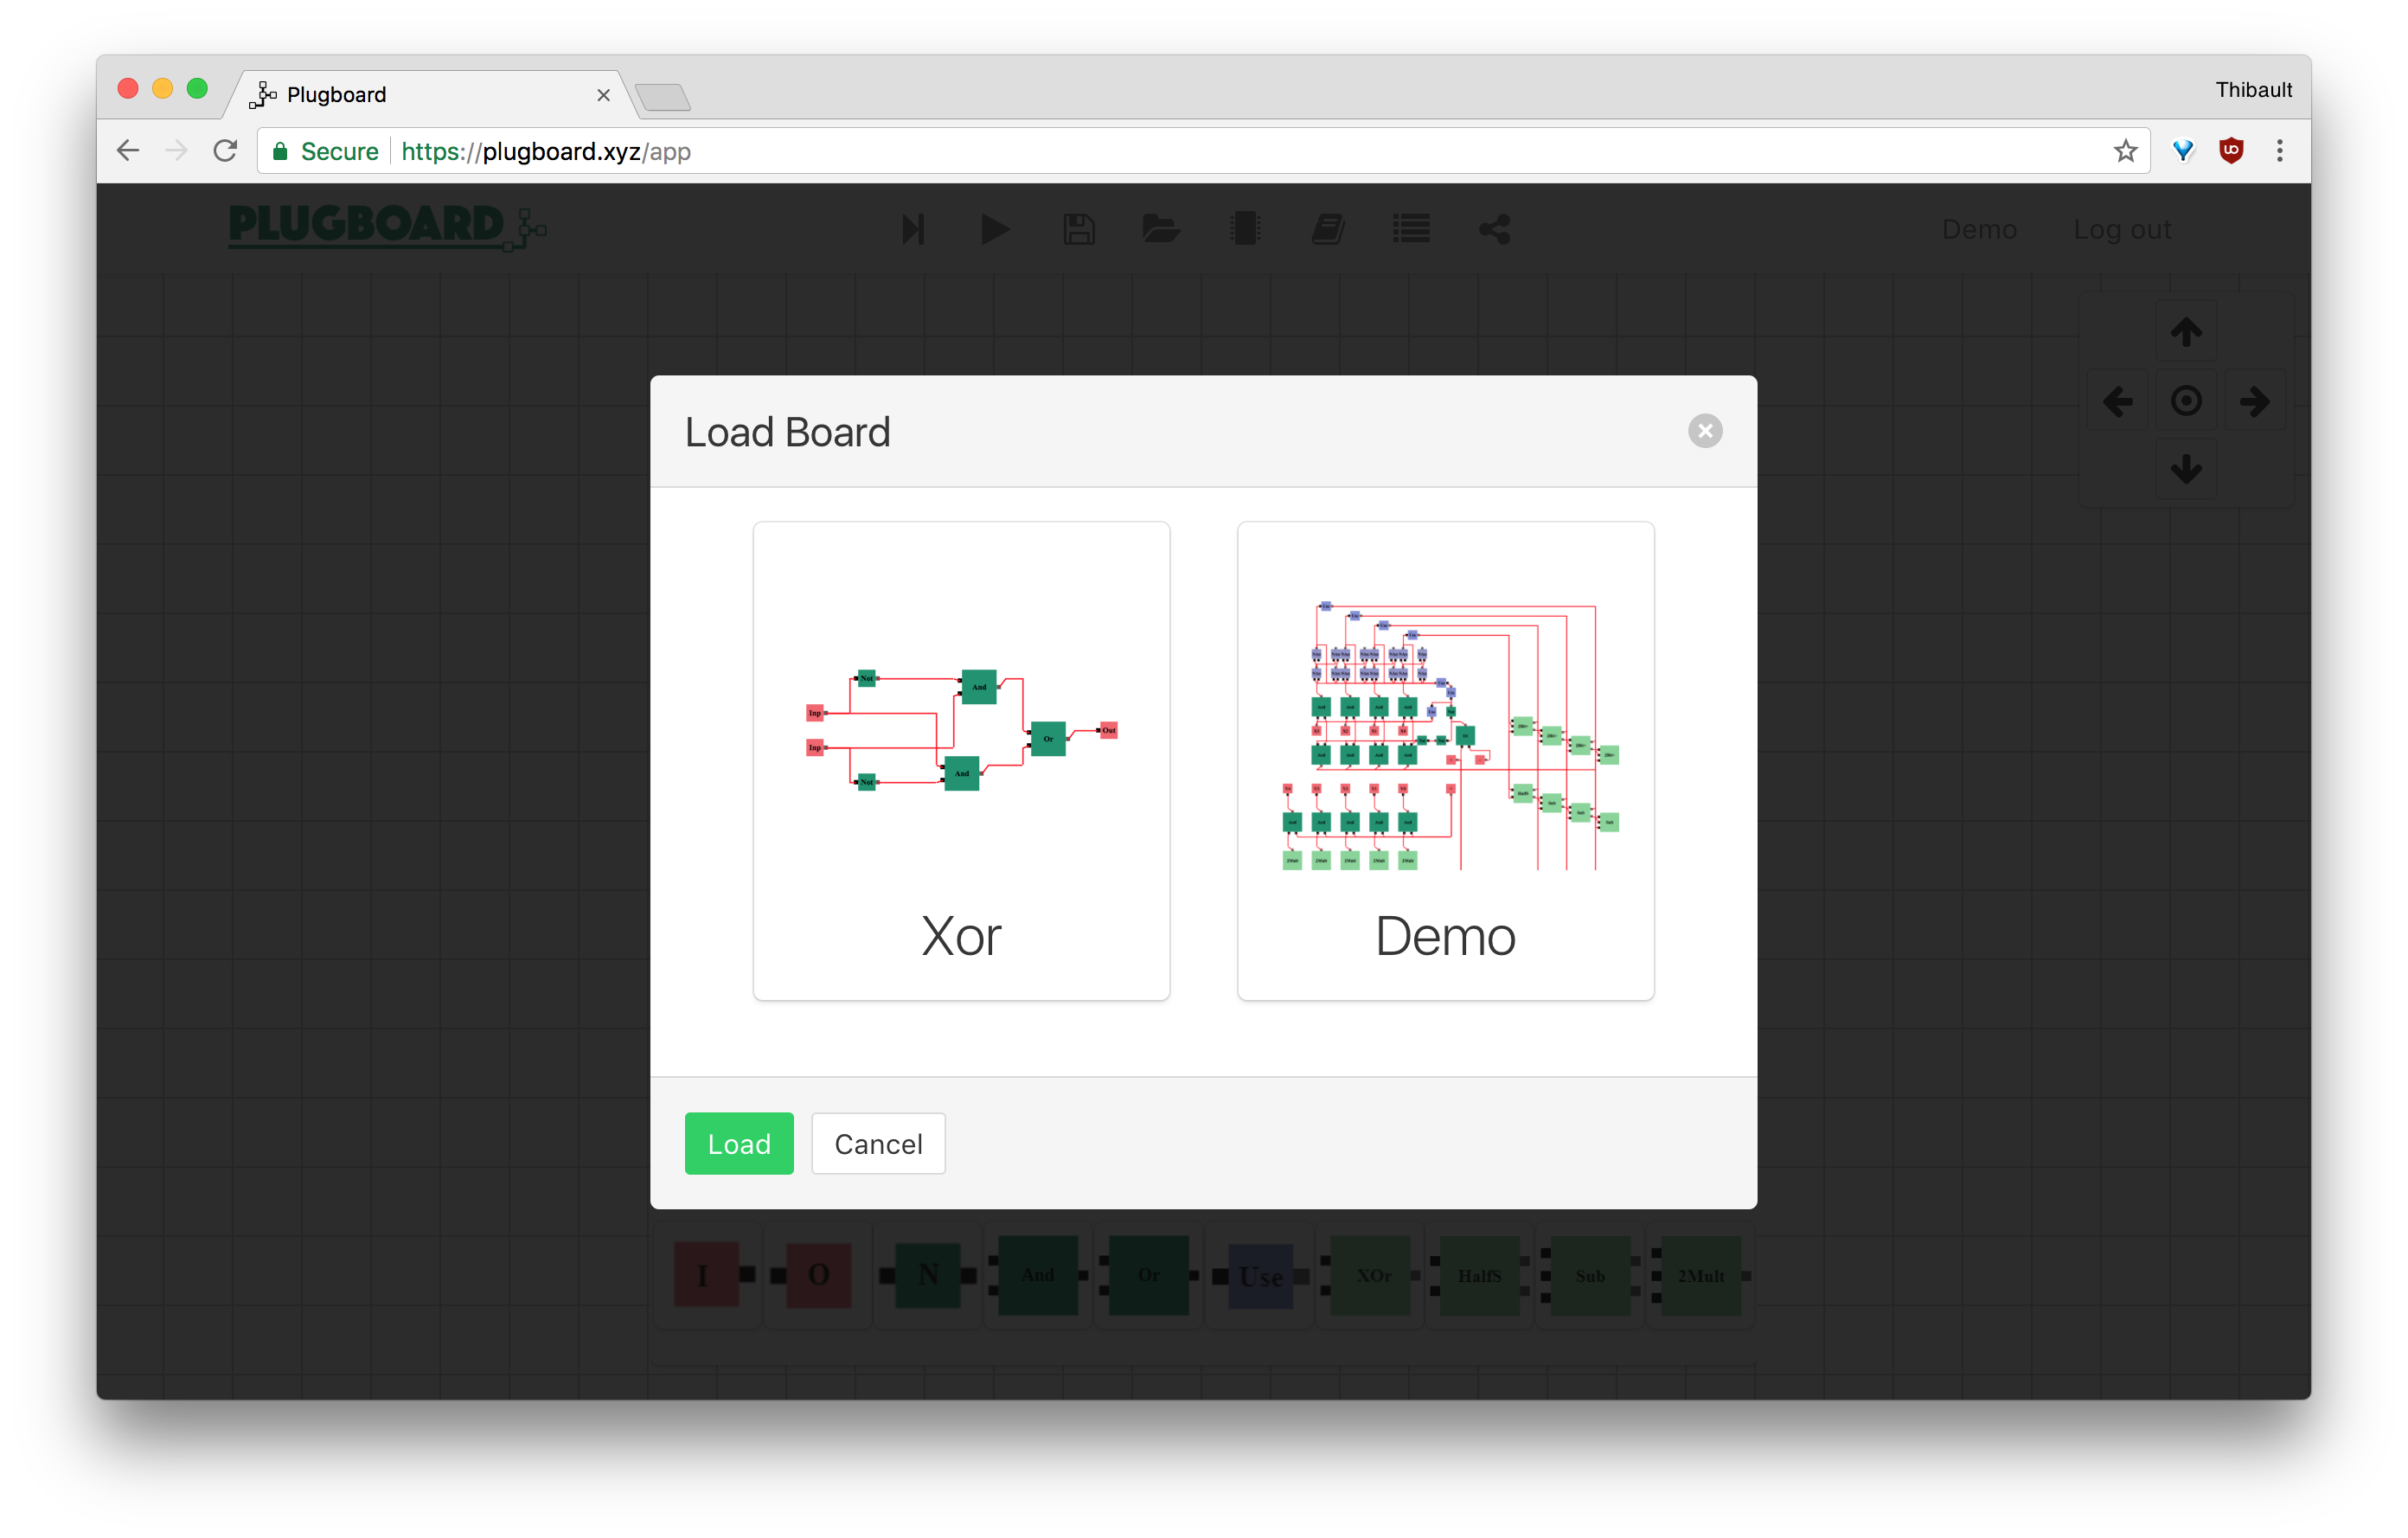This screenshot has width=2408, height=1538.
Task: Click the pan left arrow
Action: tap(2117, 402)
